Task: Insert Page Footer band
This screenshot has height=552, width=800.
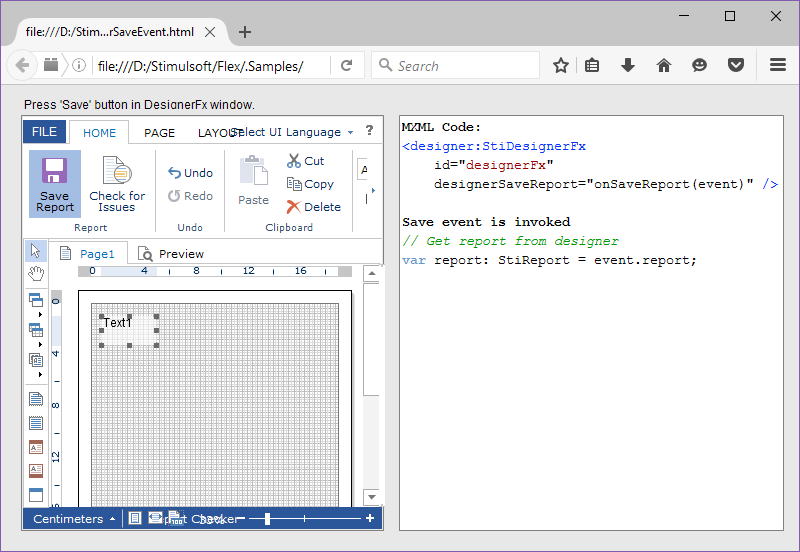Action: (36, 470)
